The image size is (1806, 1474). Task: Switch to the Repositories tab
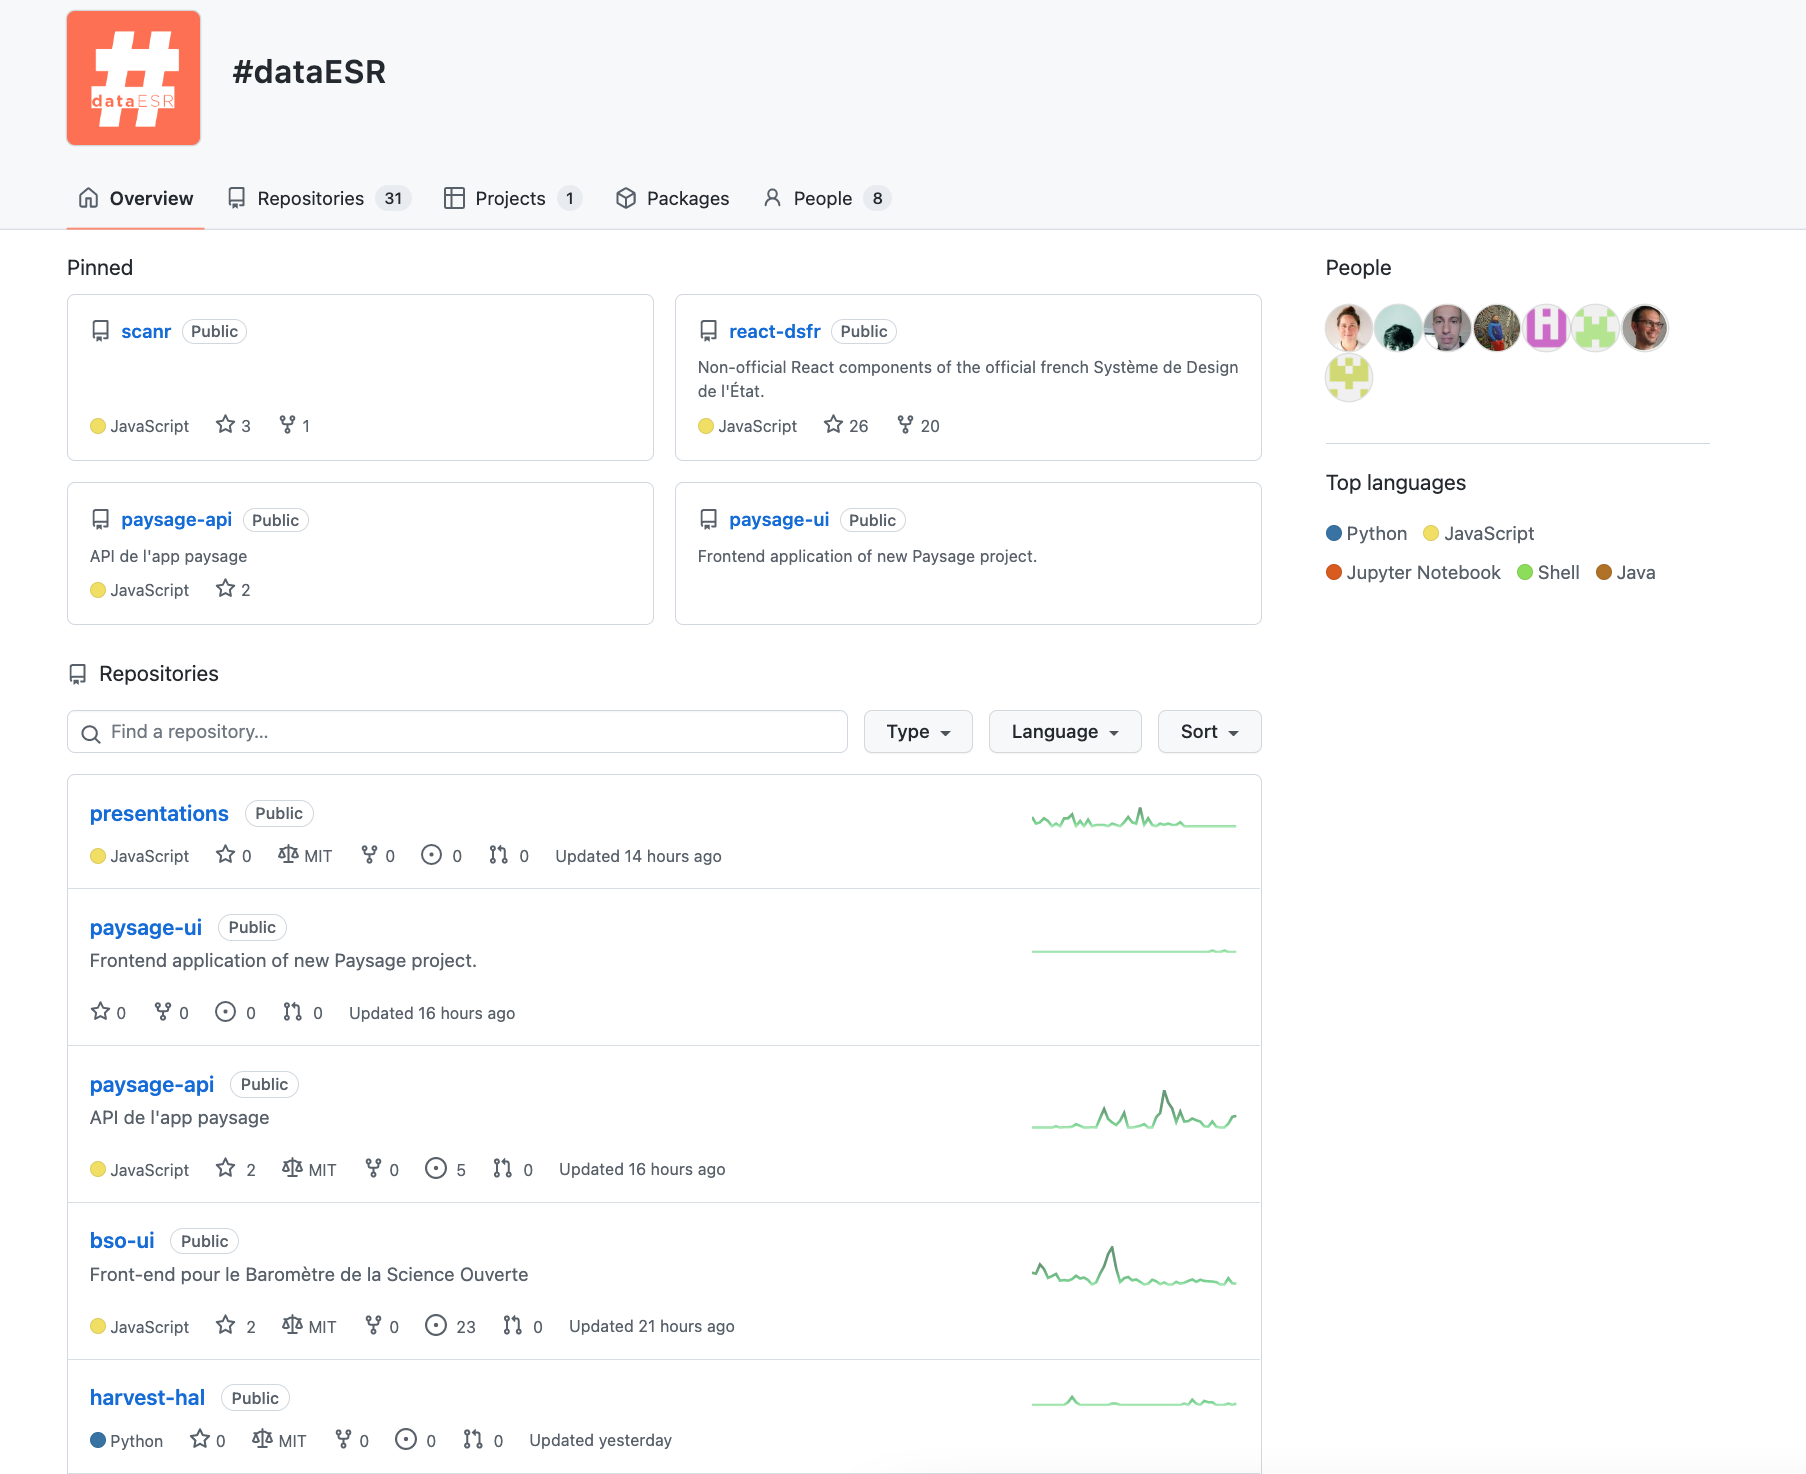[x=319, y=198]
